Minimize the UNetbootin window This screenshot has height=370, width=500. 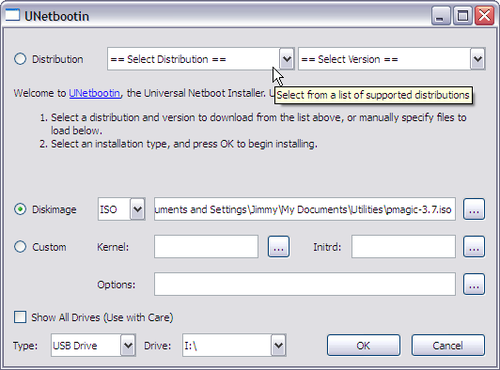(441, 16)
